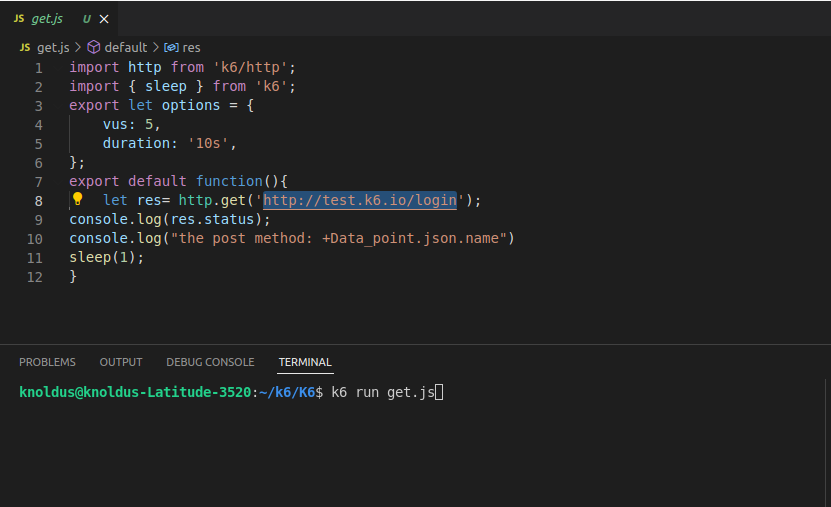
Task: Click the 'k6/http' import string
Action: click(250, 67)
